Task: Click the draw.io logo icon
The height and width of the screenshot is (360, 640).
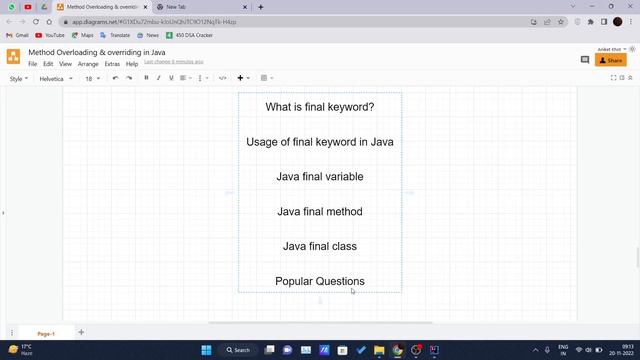Action: [x=13, y=57]
